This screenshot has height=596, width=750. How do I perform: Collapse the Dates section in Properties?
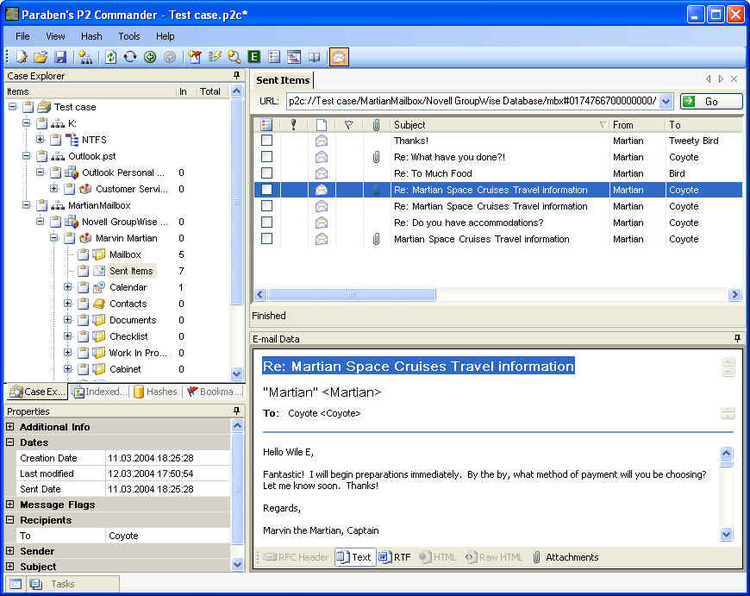[x=10, y=442]
